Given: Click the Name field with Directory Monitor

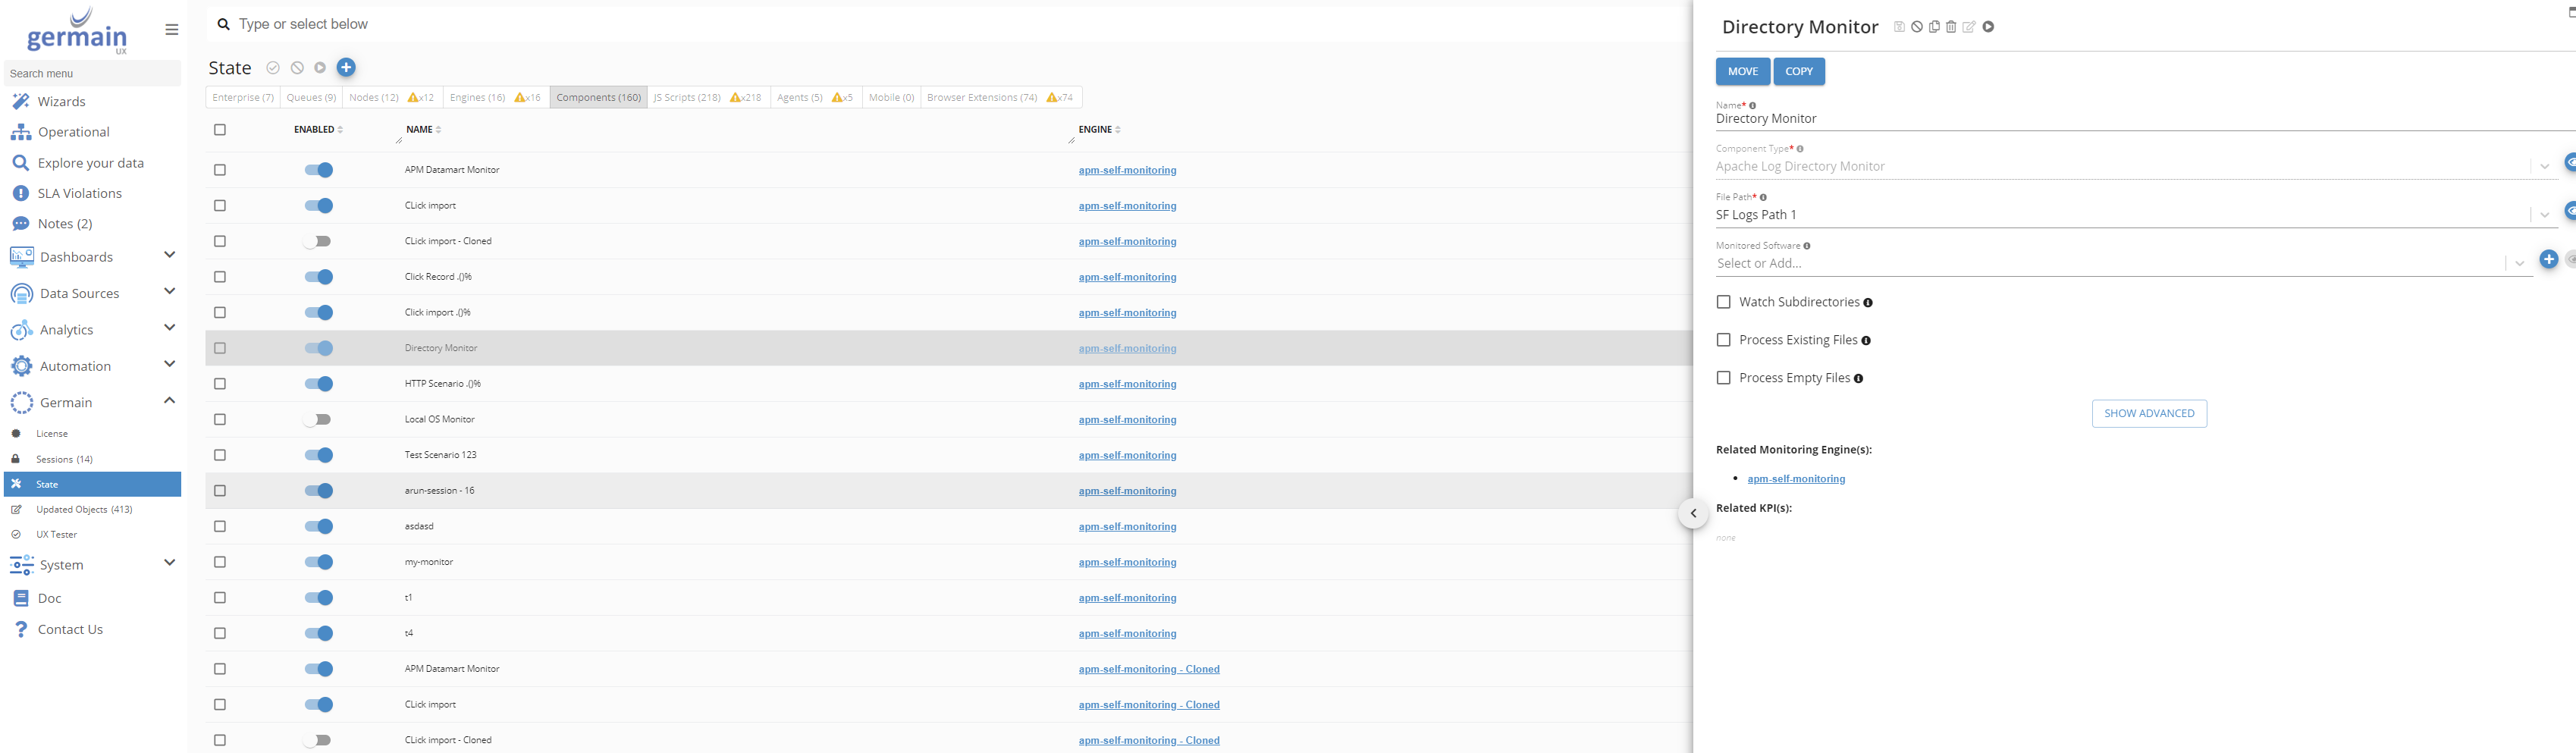Looking at the screenshot, I should coord(2100,119).
